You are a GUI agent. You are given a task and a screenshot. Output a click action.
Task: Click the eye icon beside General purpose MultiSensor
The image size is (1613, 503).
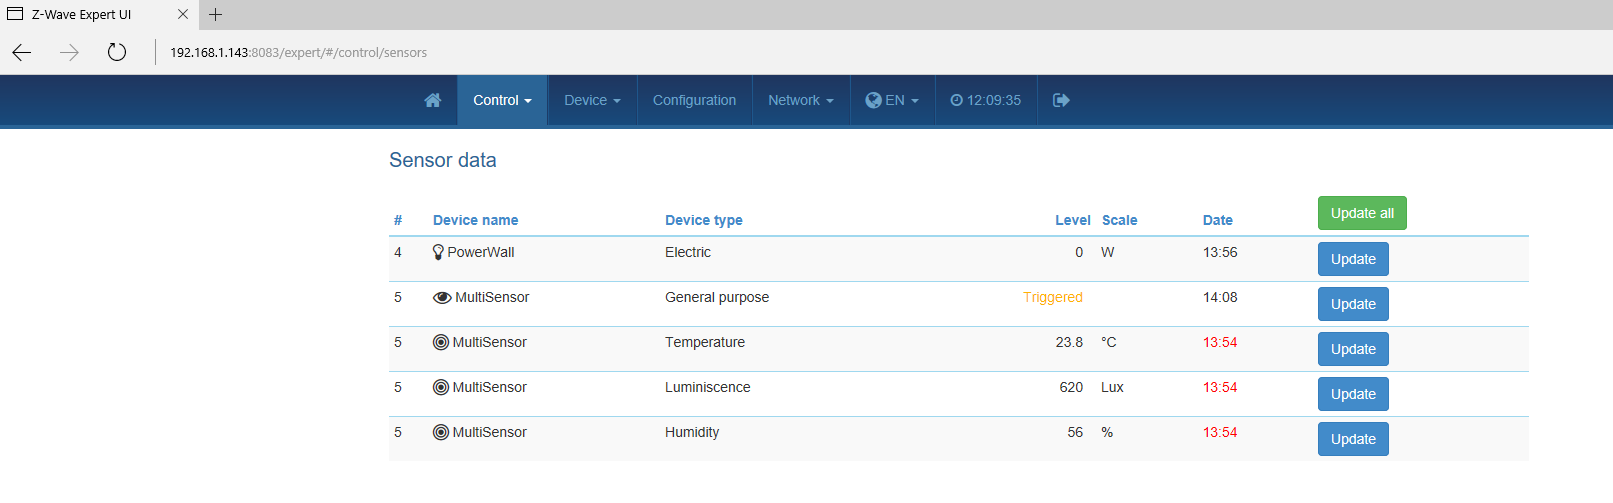click(442, 297)
